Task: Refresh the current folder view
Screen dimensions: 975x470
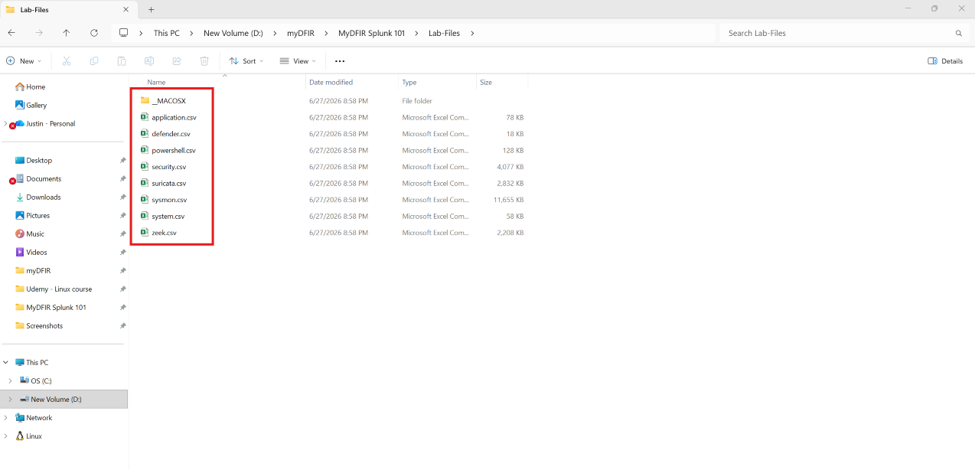Action: (x=94, y=33)
